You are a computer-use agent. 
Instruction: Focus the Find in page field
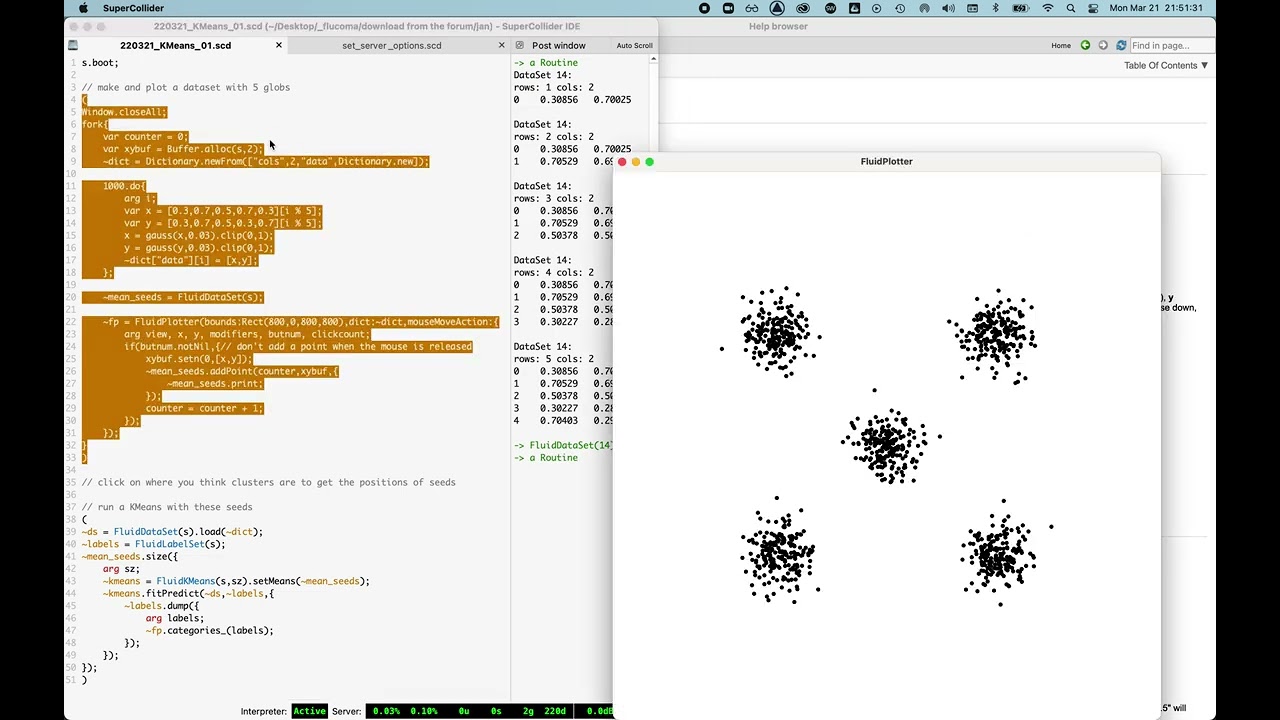(1172, 45)
